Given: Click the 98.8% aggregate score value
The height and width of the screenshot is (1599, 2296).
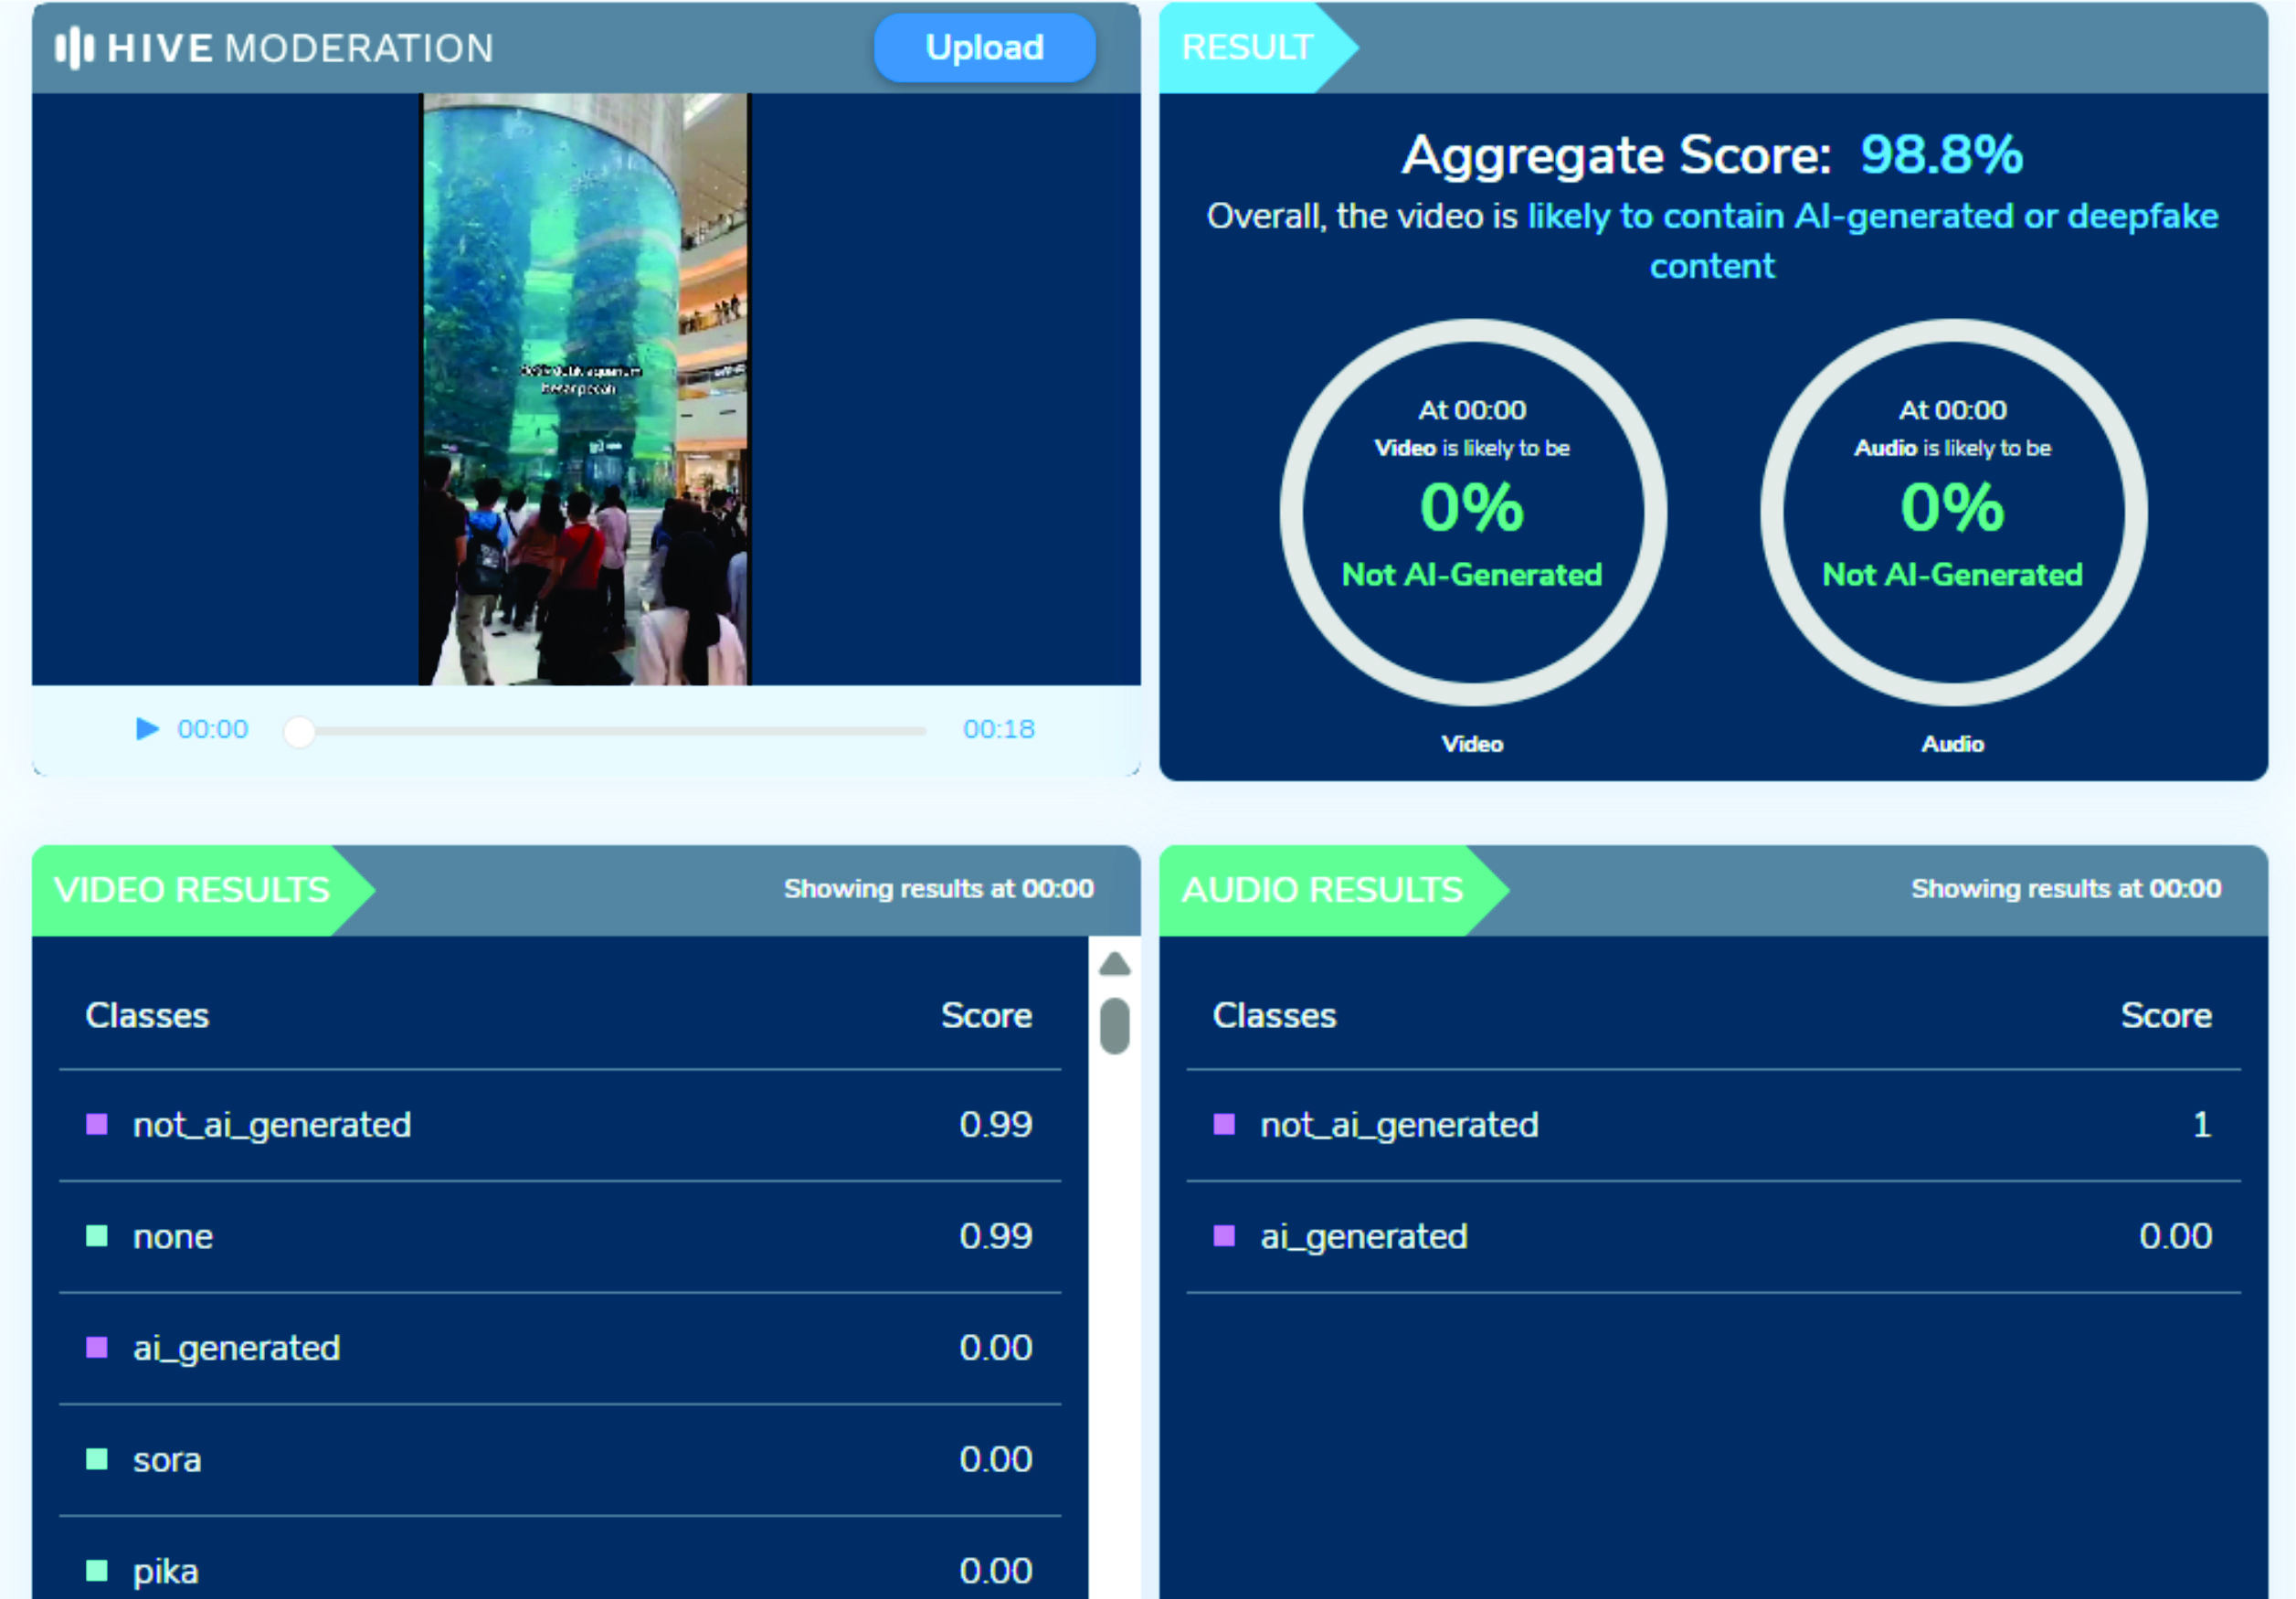Looking at the screenshot, I should point(1941,155).
